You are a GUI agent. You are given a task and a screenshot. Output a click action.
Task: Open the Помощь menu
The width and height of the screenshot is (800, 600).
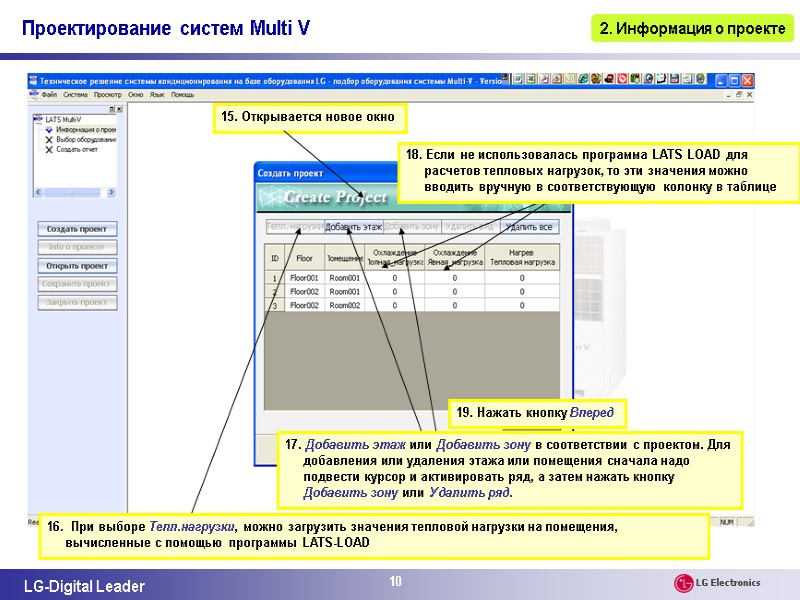coord(182,94)
